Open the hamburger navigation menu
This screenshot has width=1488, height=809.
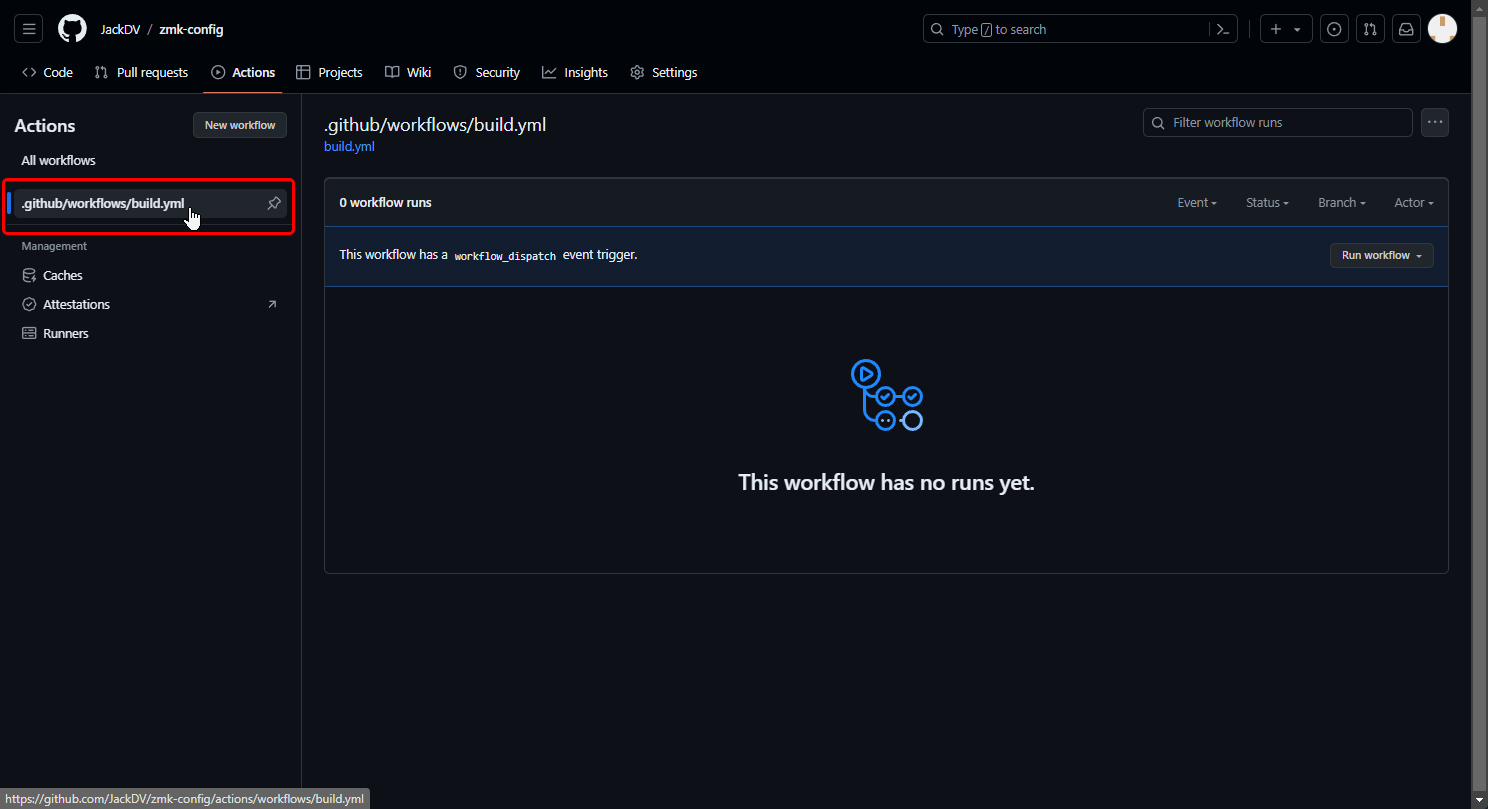[x=29, y=29]
